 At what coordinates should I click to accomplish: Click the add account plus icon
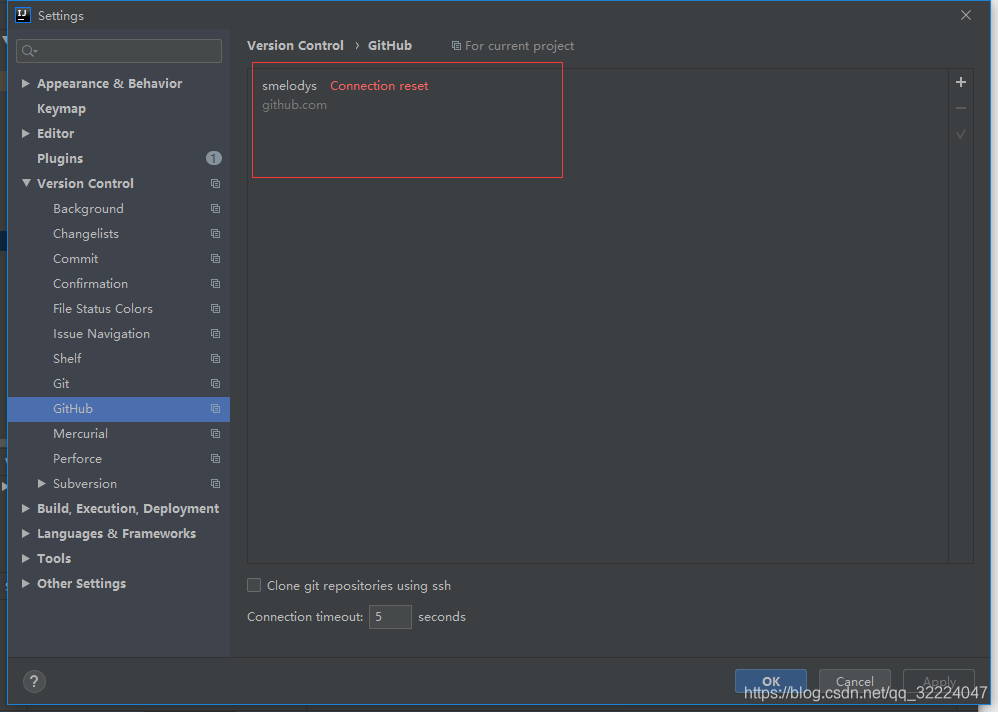[x=960, y=82]
